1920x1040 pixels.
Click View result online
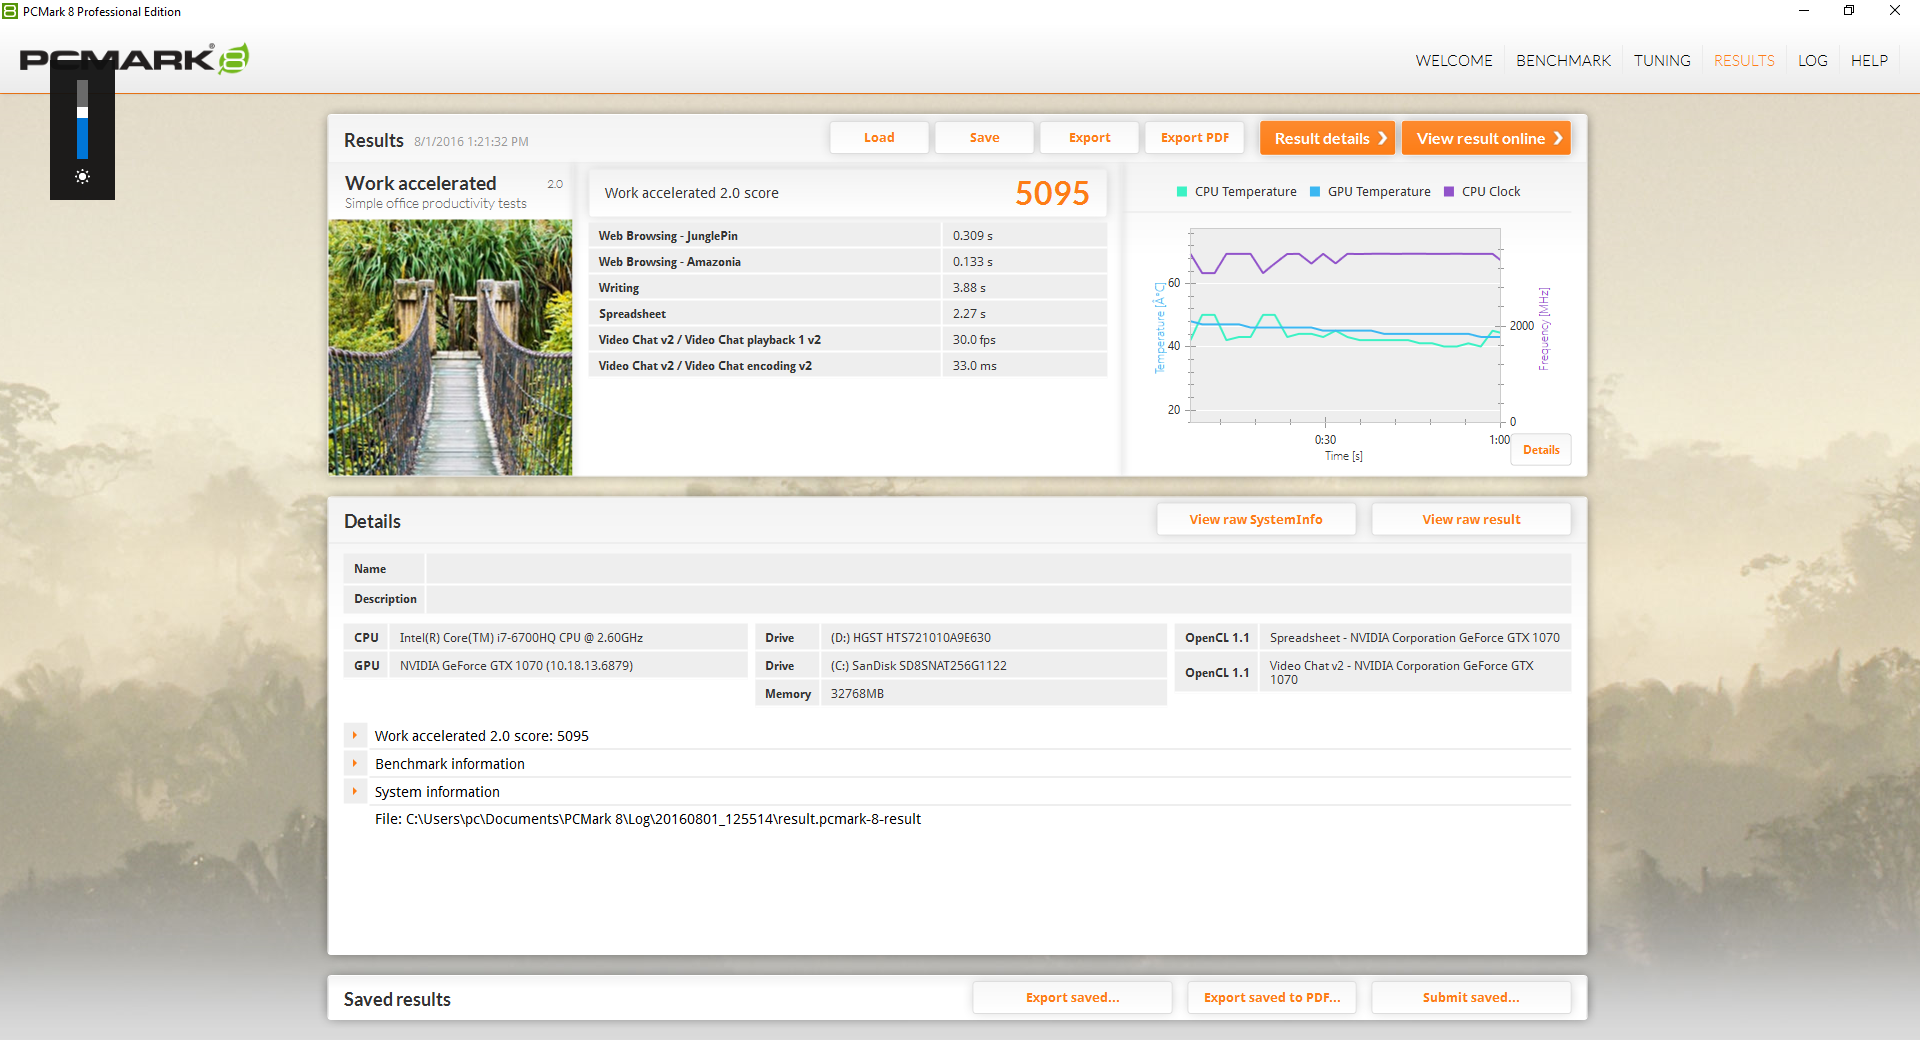(1486, 138)
